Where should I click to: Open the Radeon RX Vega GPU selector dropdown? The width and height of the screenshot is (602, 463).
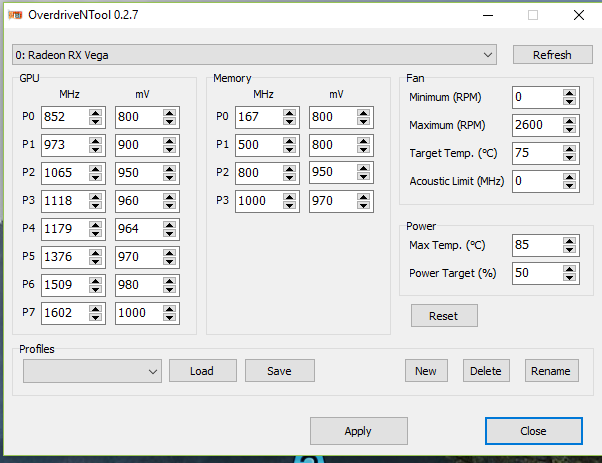click(254, 55)
